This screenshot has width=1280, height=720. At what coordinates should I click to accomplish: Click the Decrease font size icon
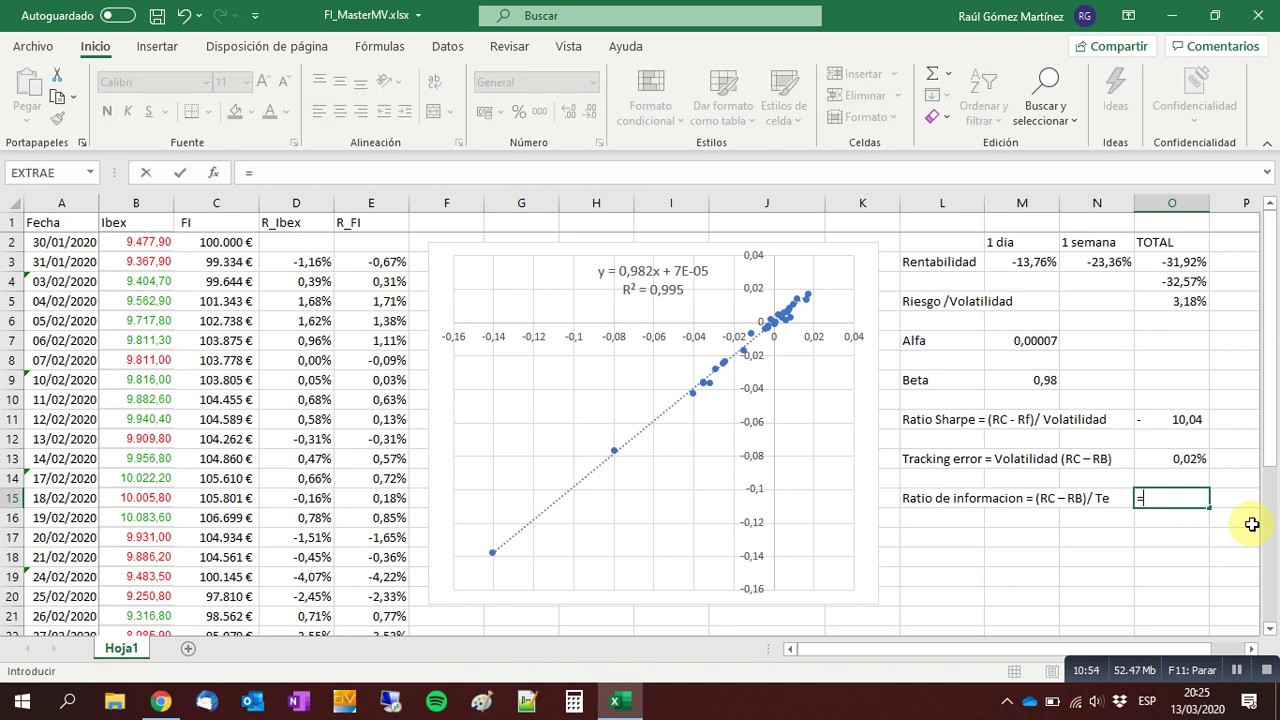pyautogui.click(x=283, y=82)
